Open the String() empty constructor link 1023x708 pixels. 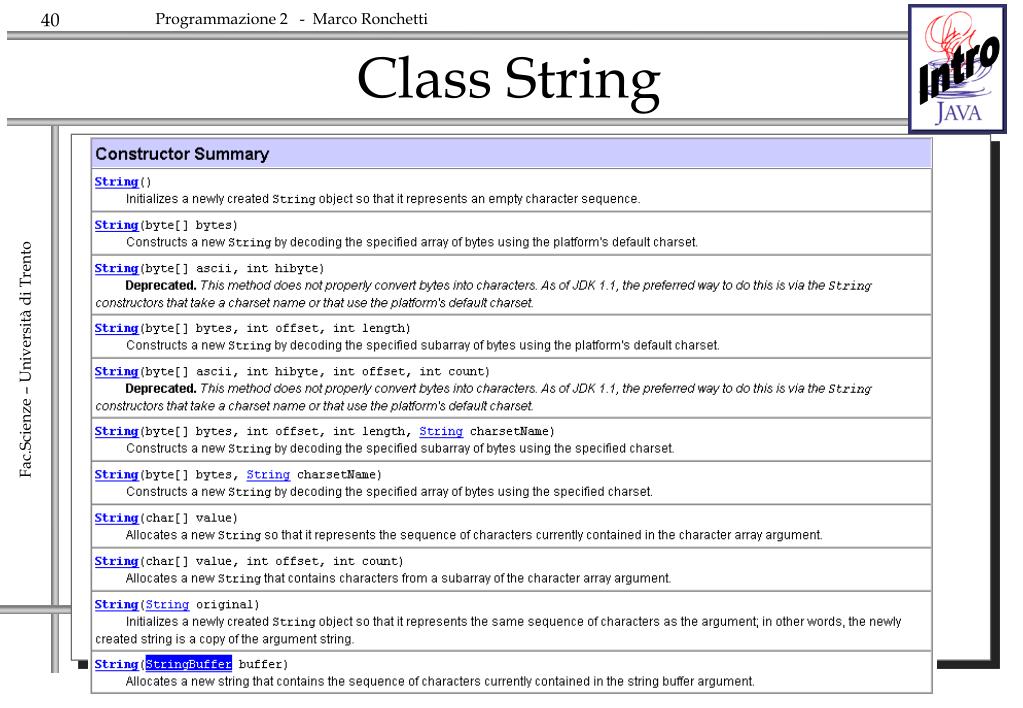click(116, 182)
